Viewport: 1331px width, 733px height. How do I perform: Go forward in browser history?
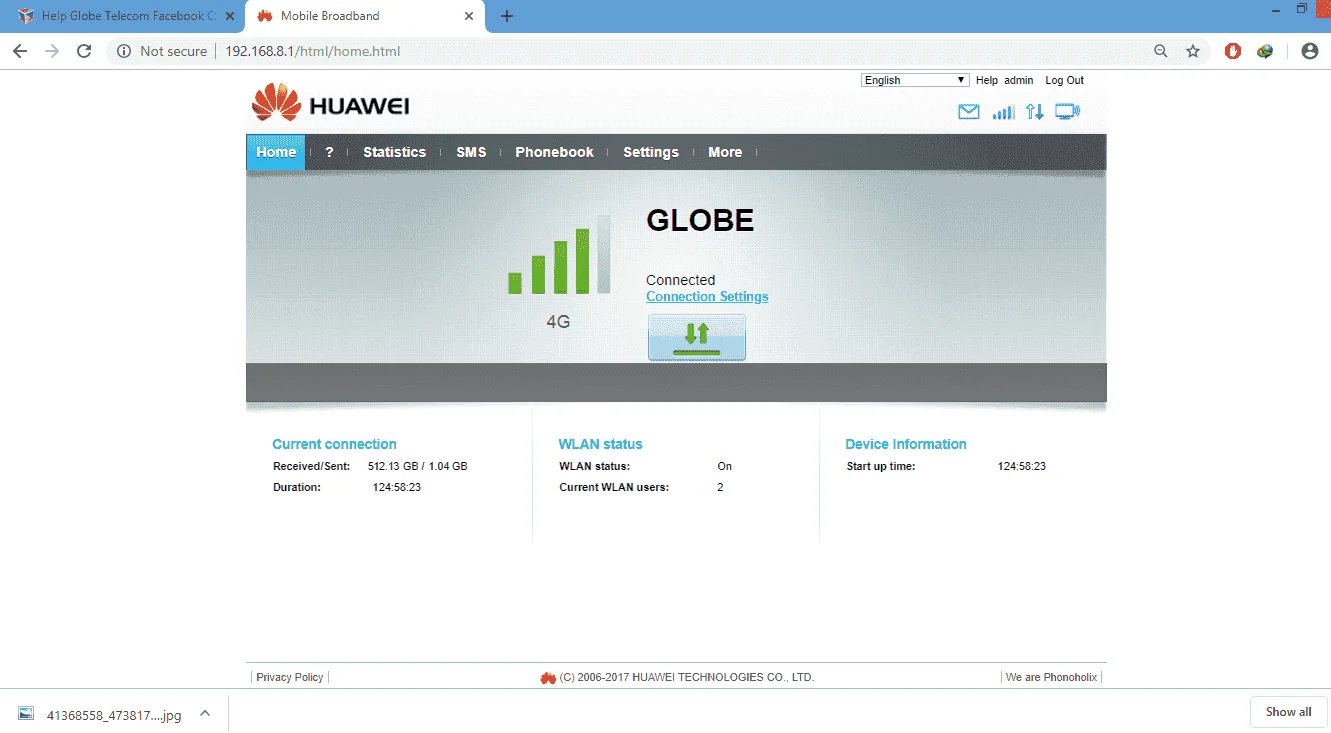coord(52,51)
